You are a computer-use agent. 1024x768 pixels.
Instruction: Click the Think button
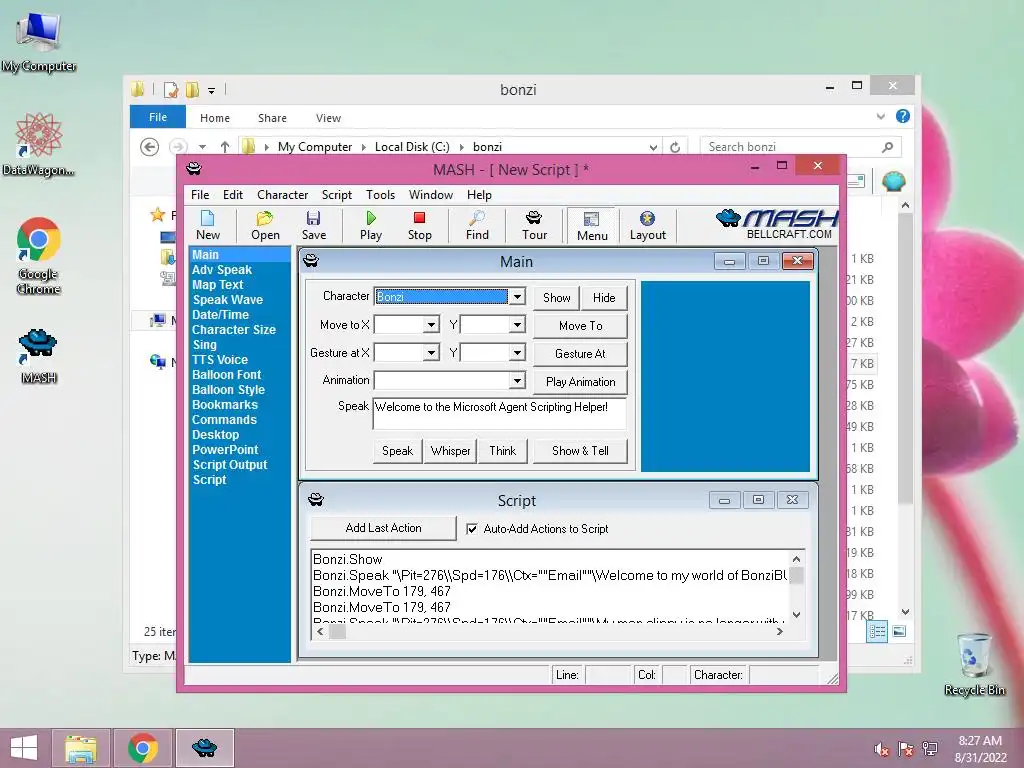click(x=502, y=451)
